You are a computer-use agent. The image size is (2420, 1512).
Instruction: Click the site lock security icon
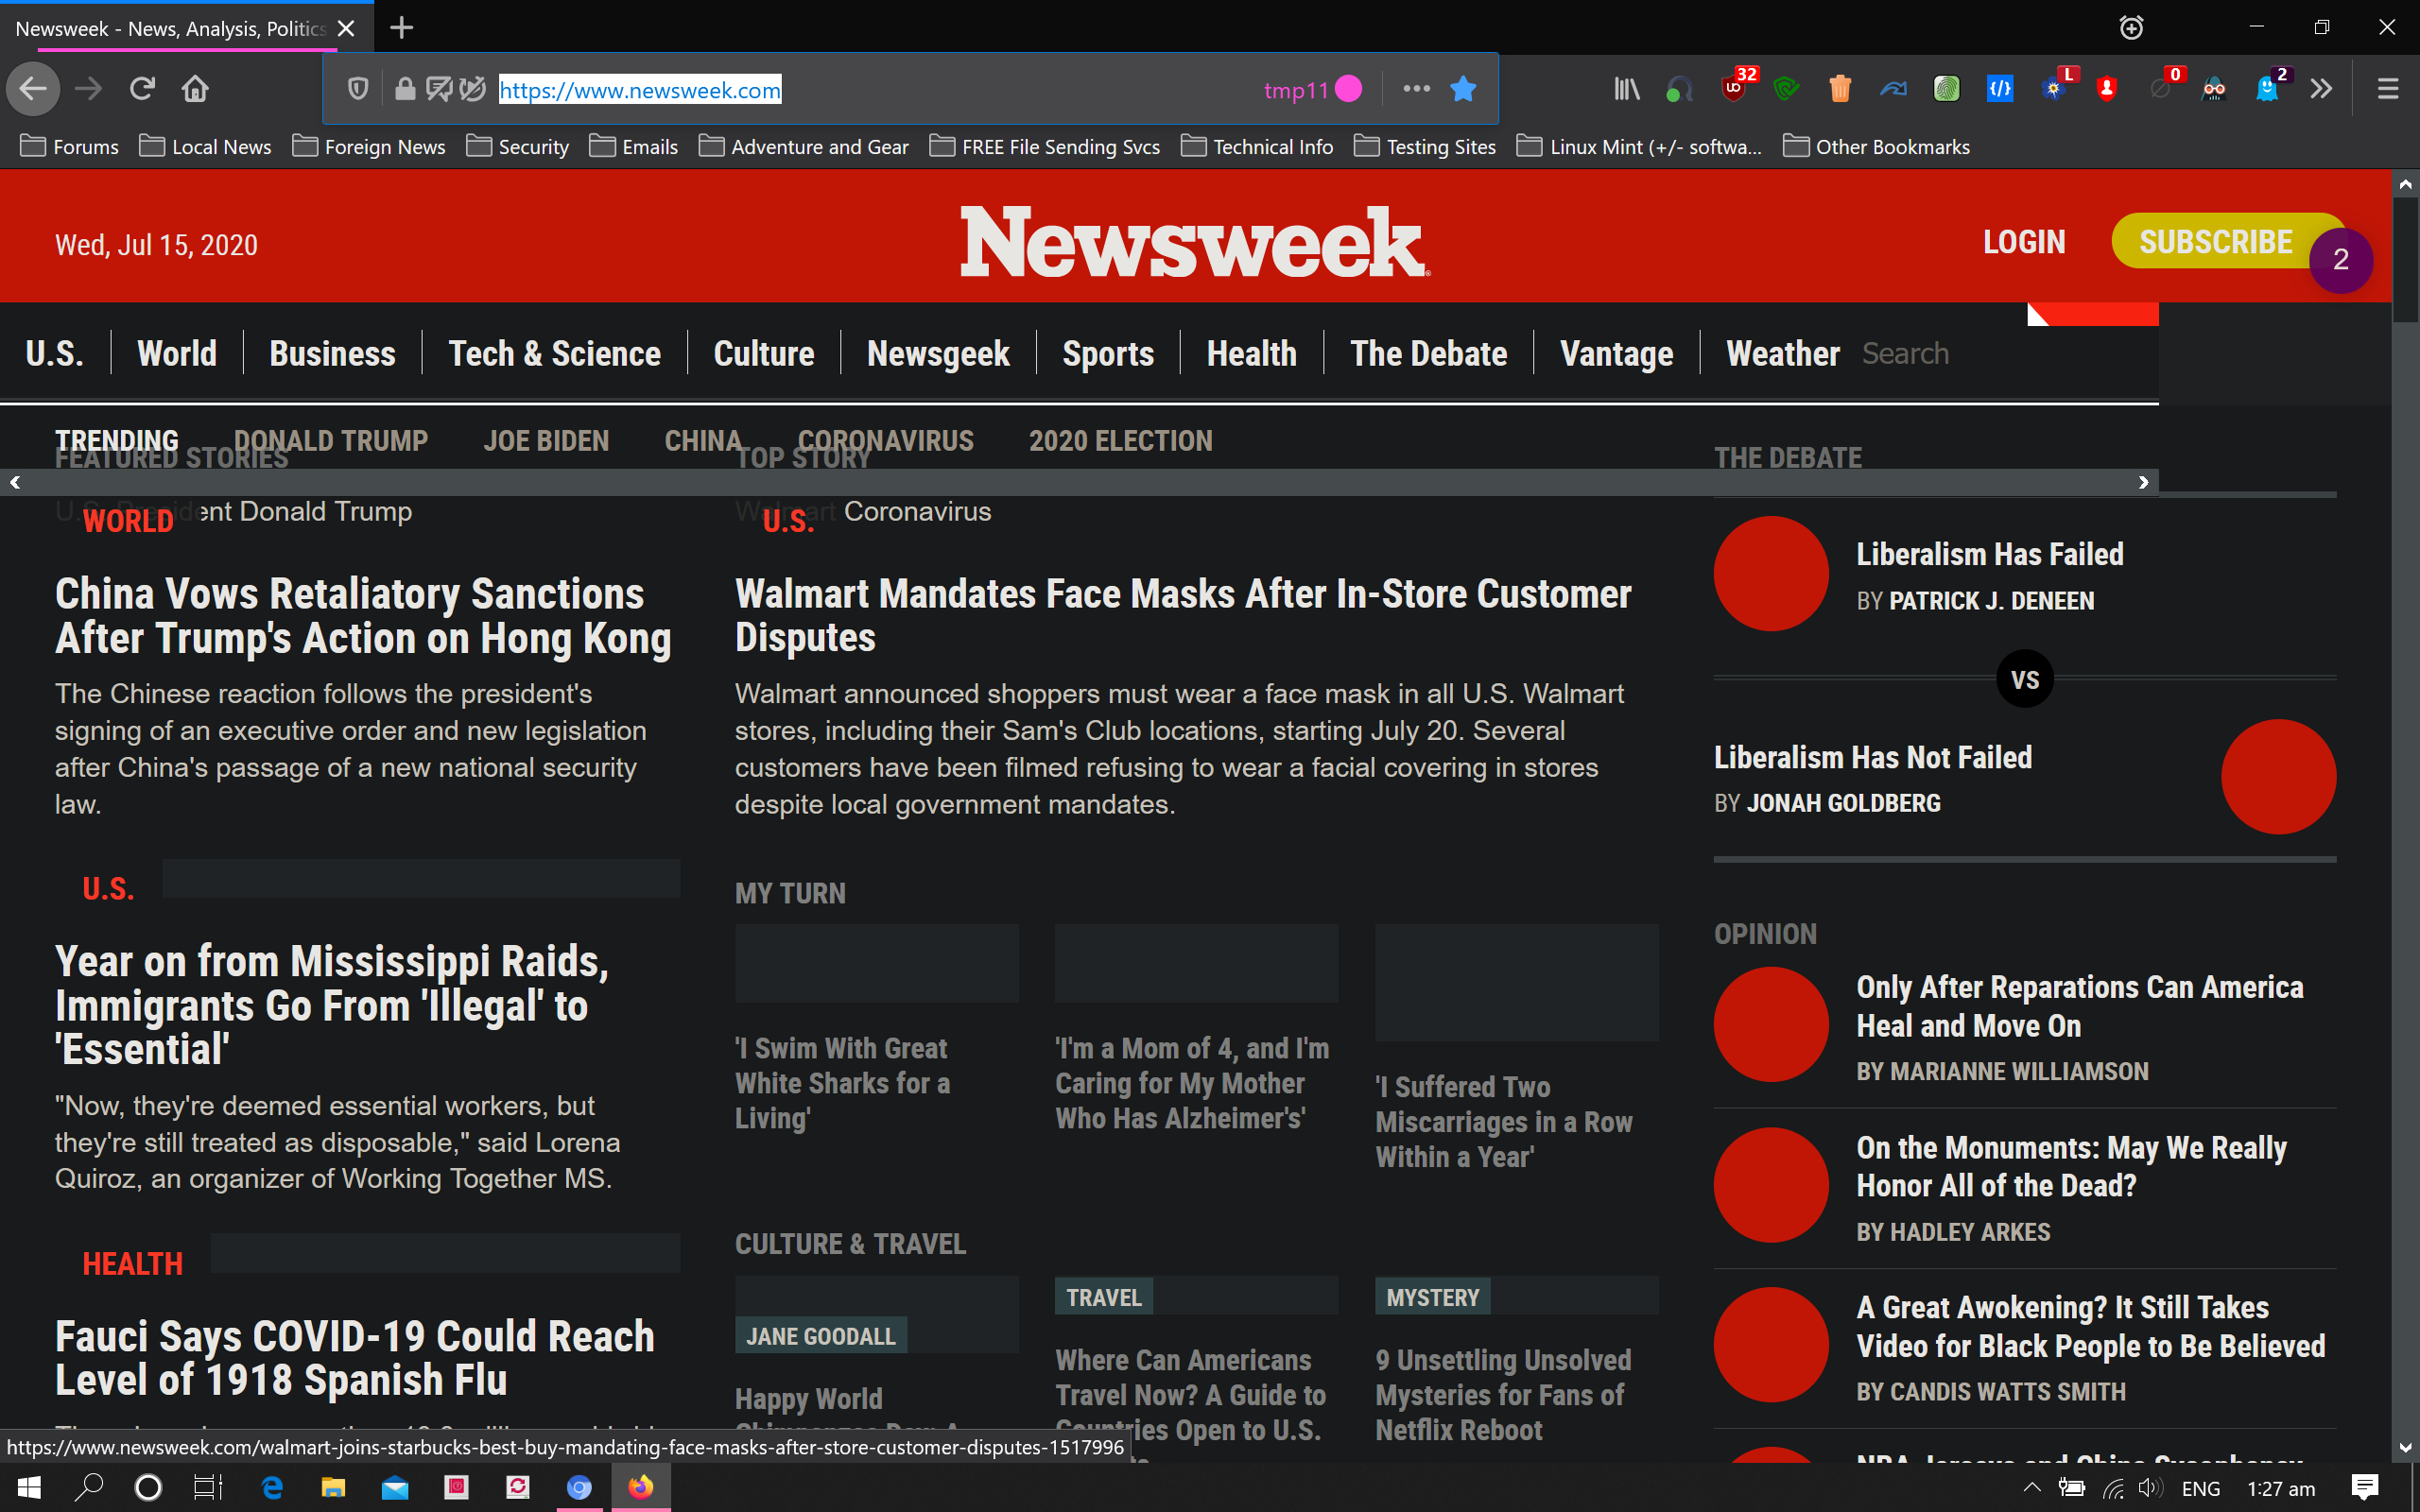404,89
